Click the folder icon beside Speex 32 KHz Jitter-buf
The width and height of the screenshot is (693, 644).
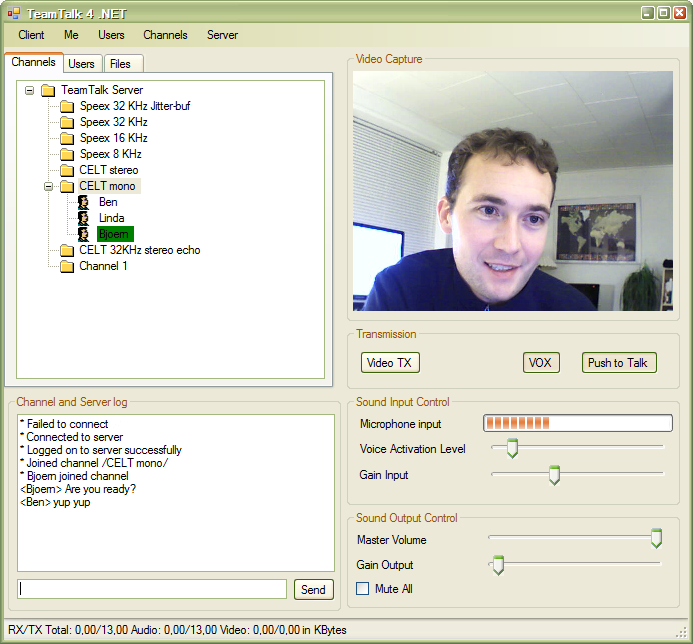[67, 106]
